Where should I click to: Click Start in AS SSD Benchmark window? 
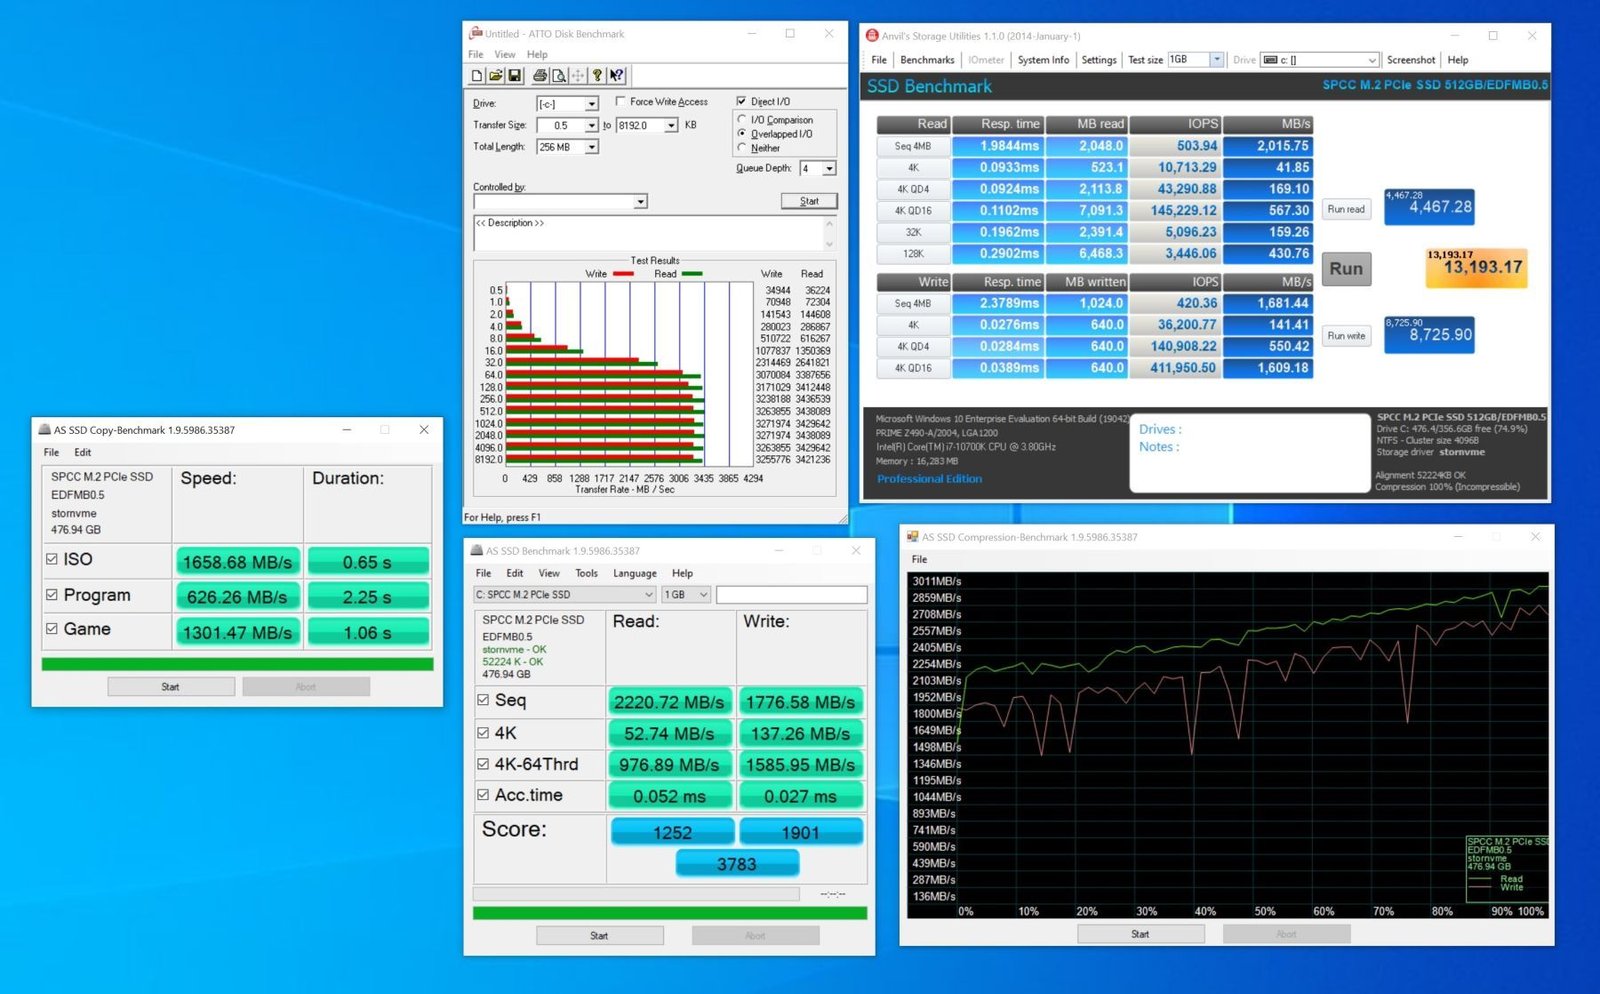click(599, 936)
